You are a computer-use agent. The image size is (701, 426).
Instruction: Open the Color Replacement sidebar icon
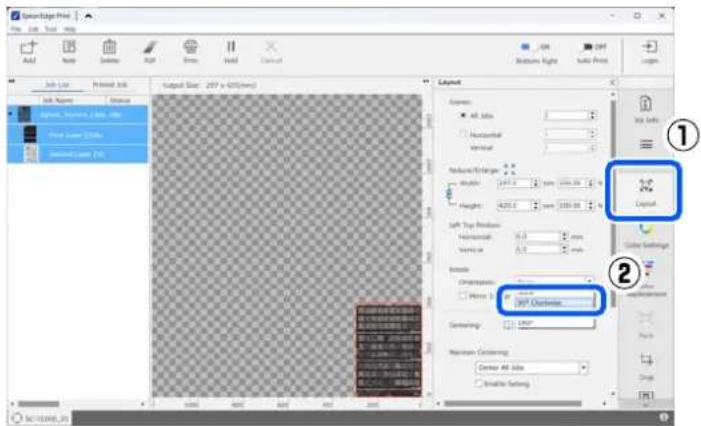point(647,270)
